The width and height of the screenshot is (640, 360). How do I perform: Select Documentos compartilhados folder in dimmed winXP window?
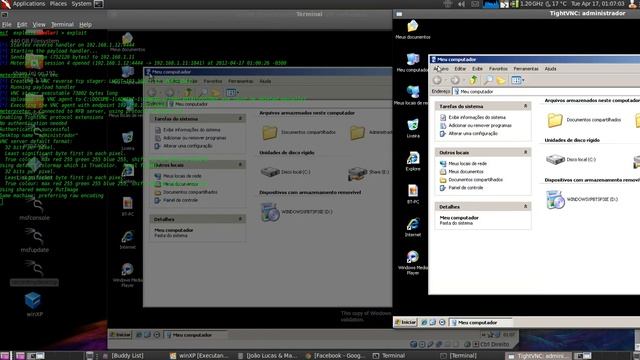[x=298, y=132]
